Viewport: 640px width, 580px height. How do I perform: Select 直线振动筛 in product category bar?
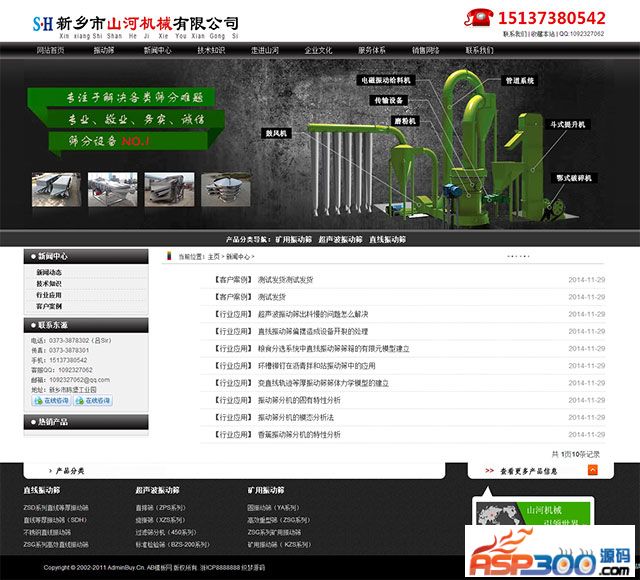[x=387, y=240]
